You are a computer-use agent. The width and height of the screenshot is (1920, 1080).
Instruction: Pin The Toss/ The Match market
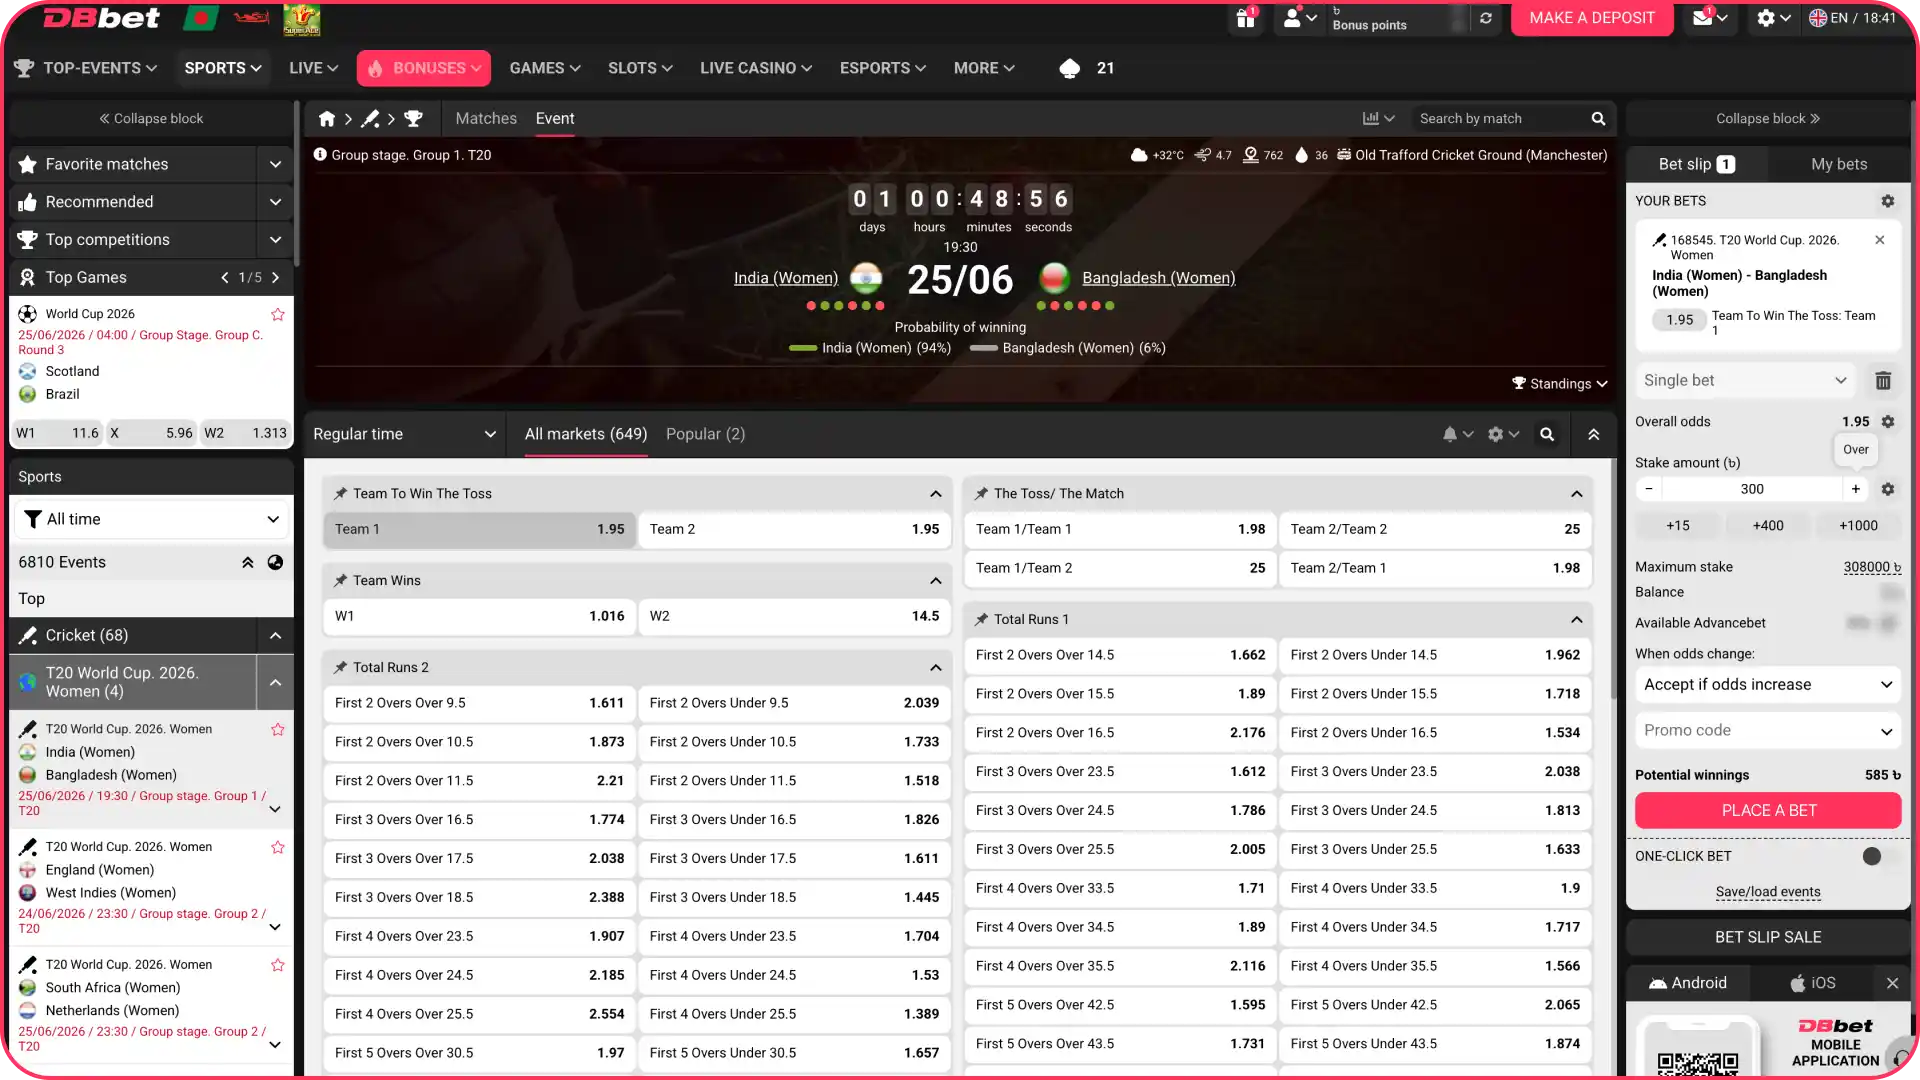coord(981,494)
